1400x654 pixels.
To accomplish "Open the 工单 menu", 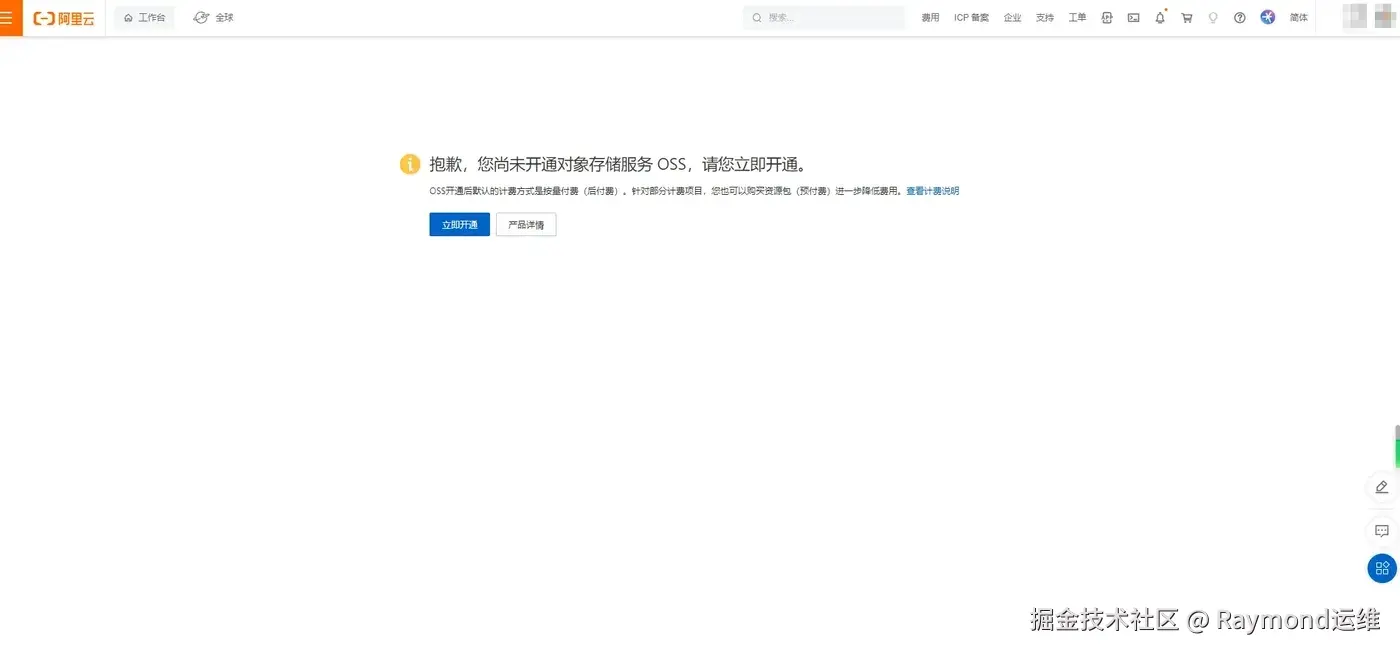I will (x=1077, y=18).
